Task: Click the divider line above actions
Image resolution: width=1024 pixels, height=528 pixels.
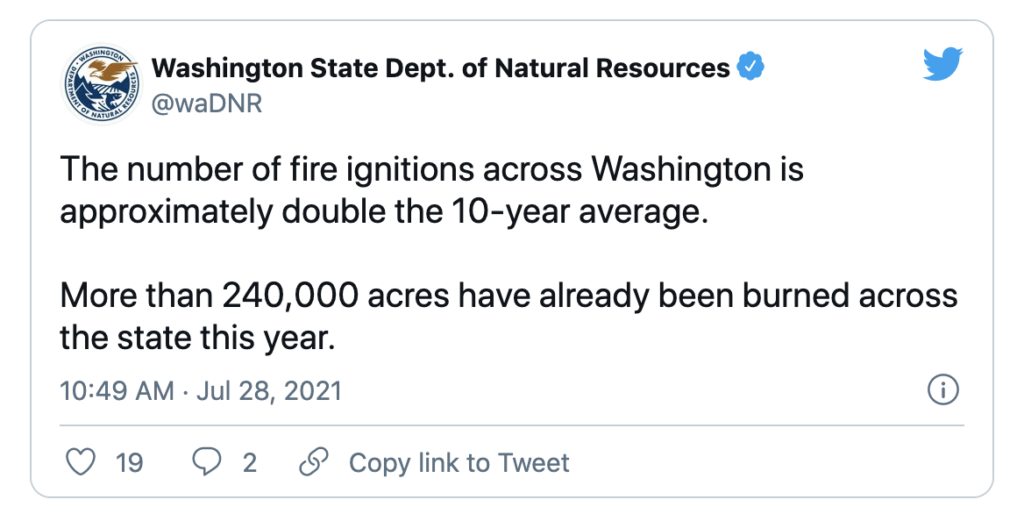Action: 512,425
